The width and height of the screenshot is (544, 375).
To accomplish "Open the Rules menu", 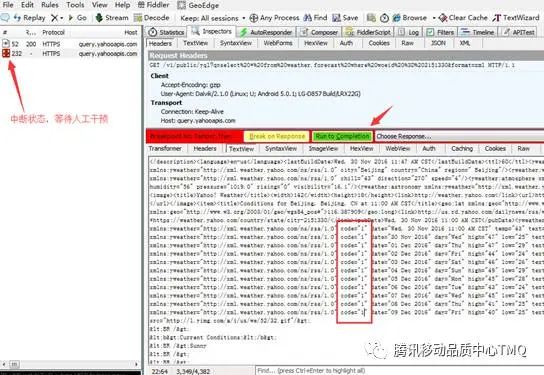I will tap(50, 5).
